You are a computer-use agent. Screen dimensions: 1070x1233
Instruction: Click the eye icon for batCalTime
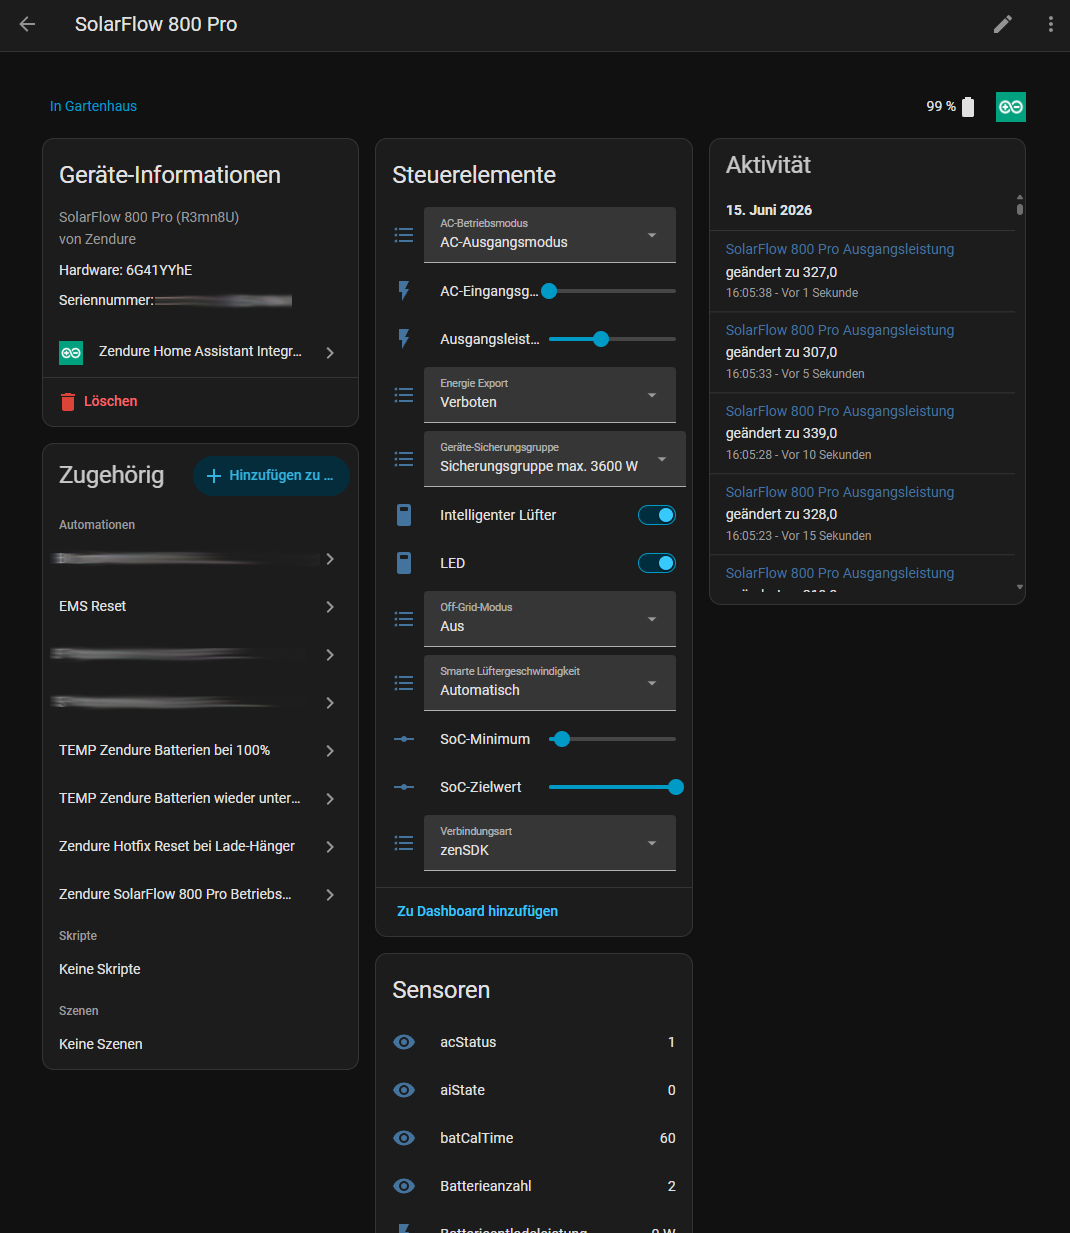[x=404, y=1138]
